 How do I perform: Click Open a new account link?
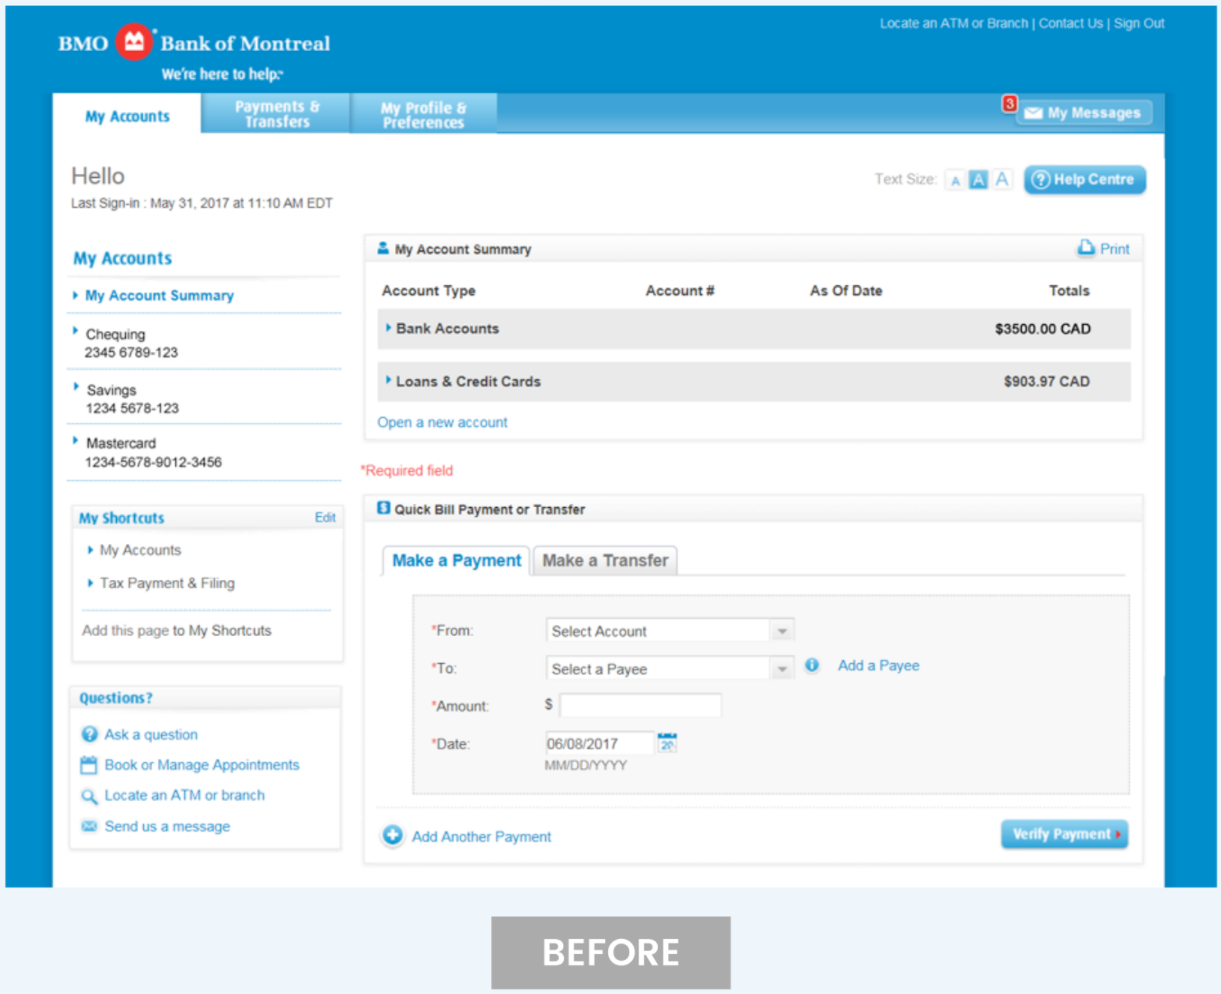point(442,423)
